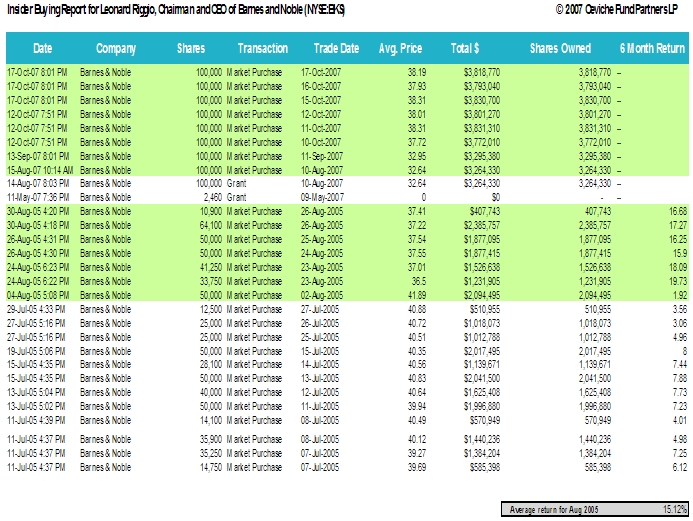Select trade date 15-Oct-2007

[321, 100]
